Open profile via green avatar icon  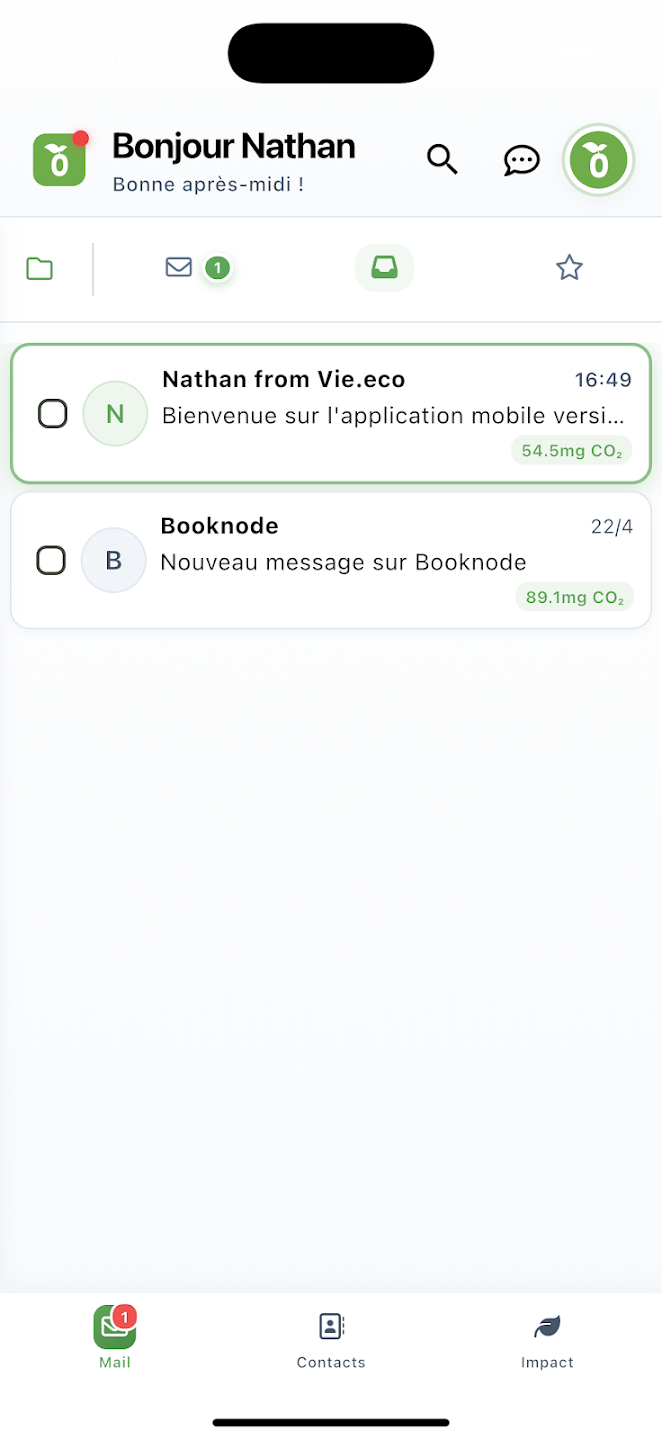(x=598, y=160)
